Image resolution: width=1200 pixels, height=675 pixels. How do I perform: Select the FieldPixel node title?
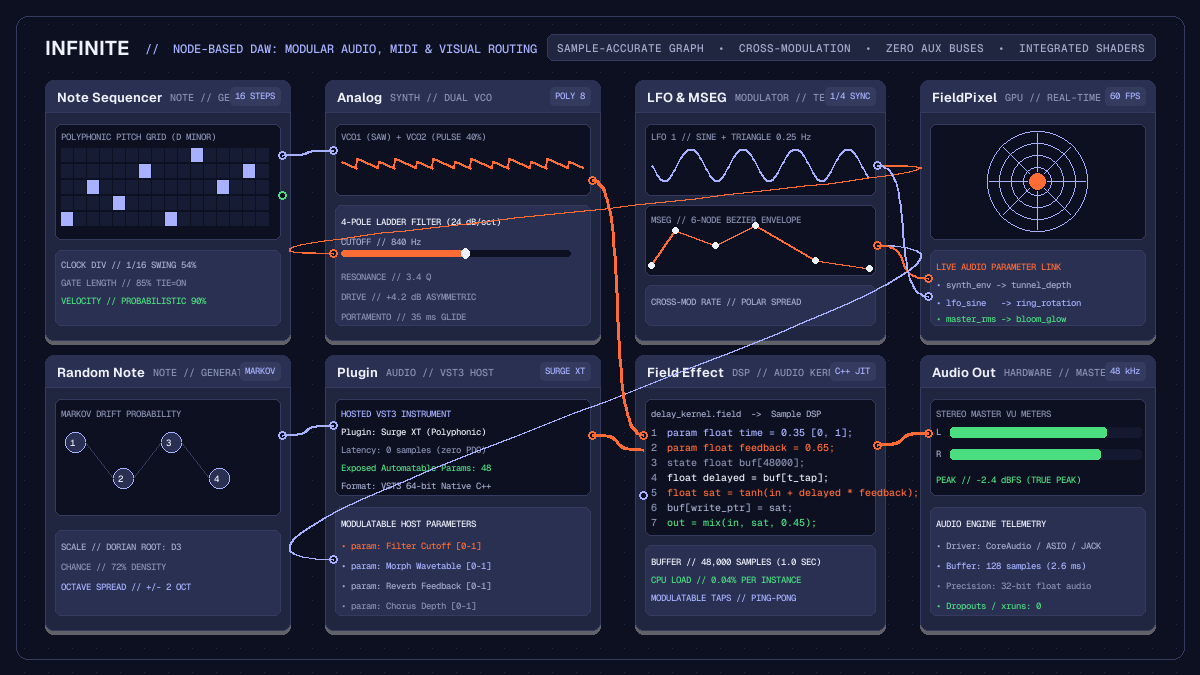pyautogui.click(x=966, y=97)
